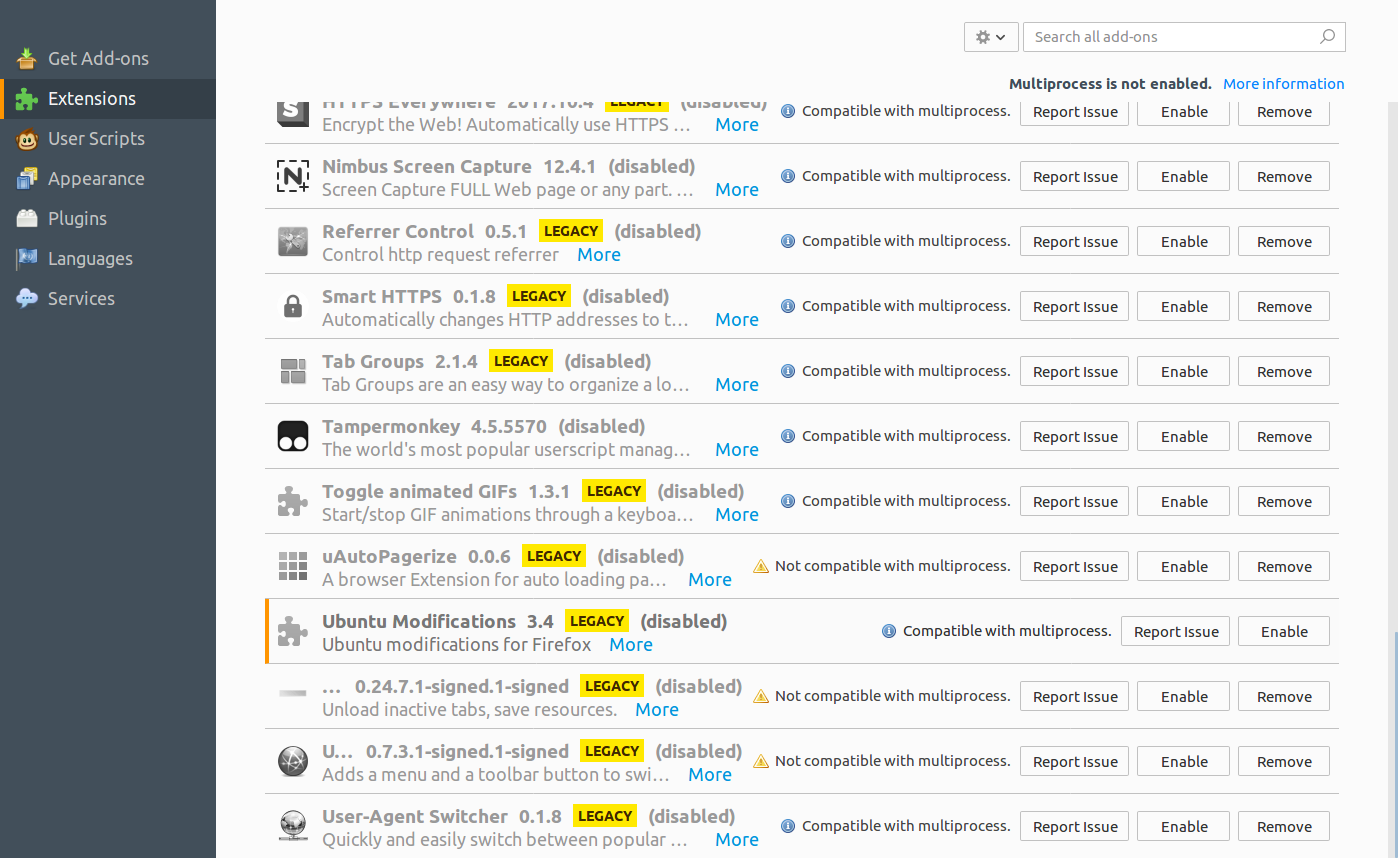
Task: Open the gear tools dropdown menu
Action: 991,37
